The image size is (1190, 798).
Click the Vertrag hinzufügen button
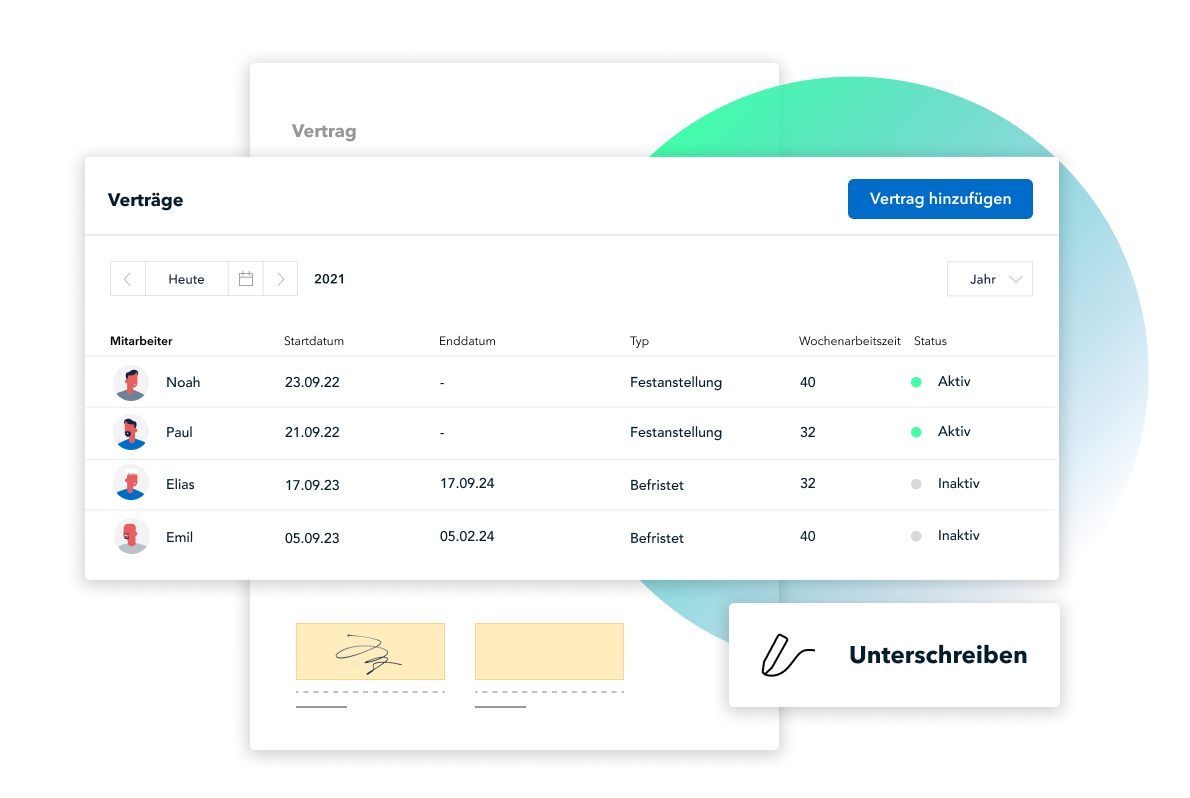point(940,199)
